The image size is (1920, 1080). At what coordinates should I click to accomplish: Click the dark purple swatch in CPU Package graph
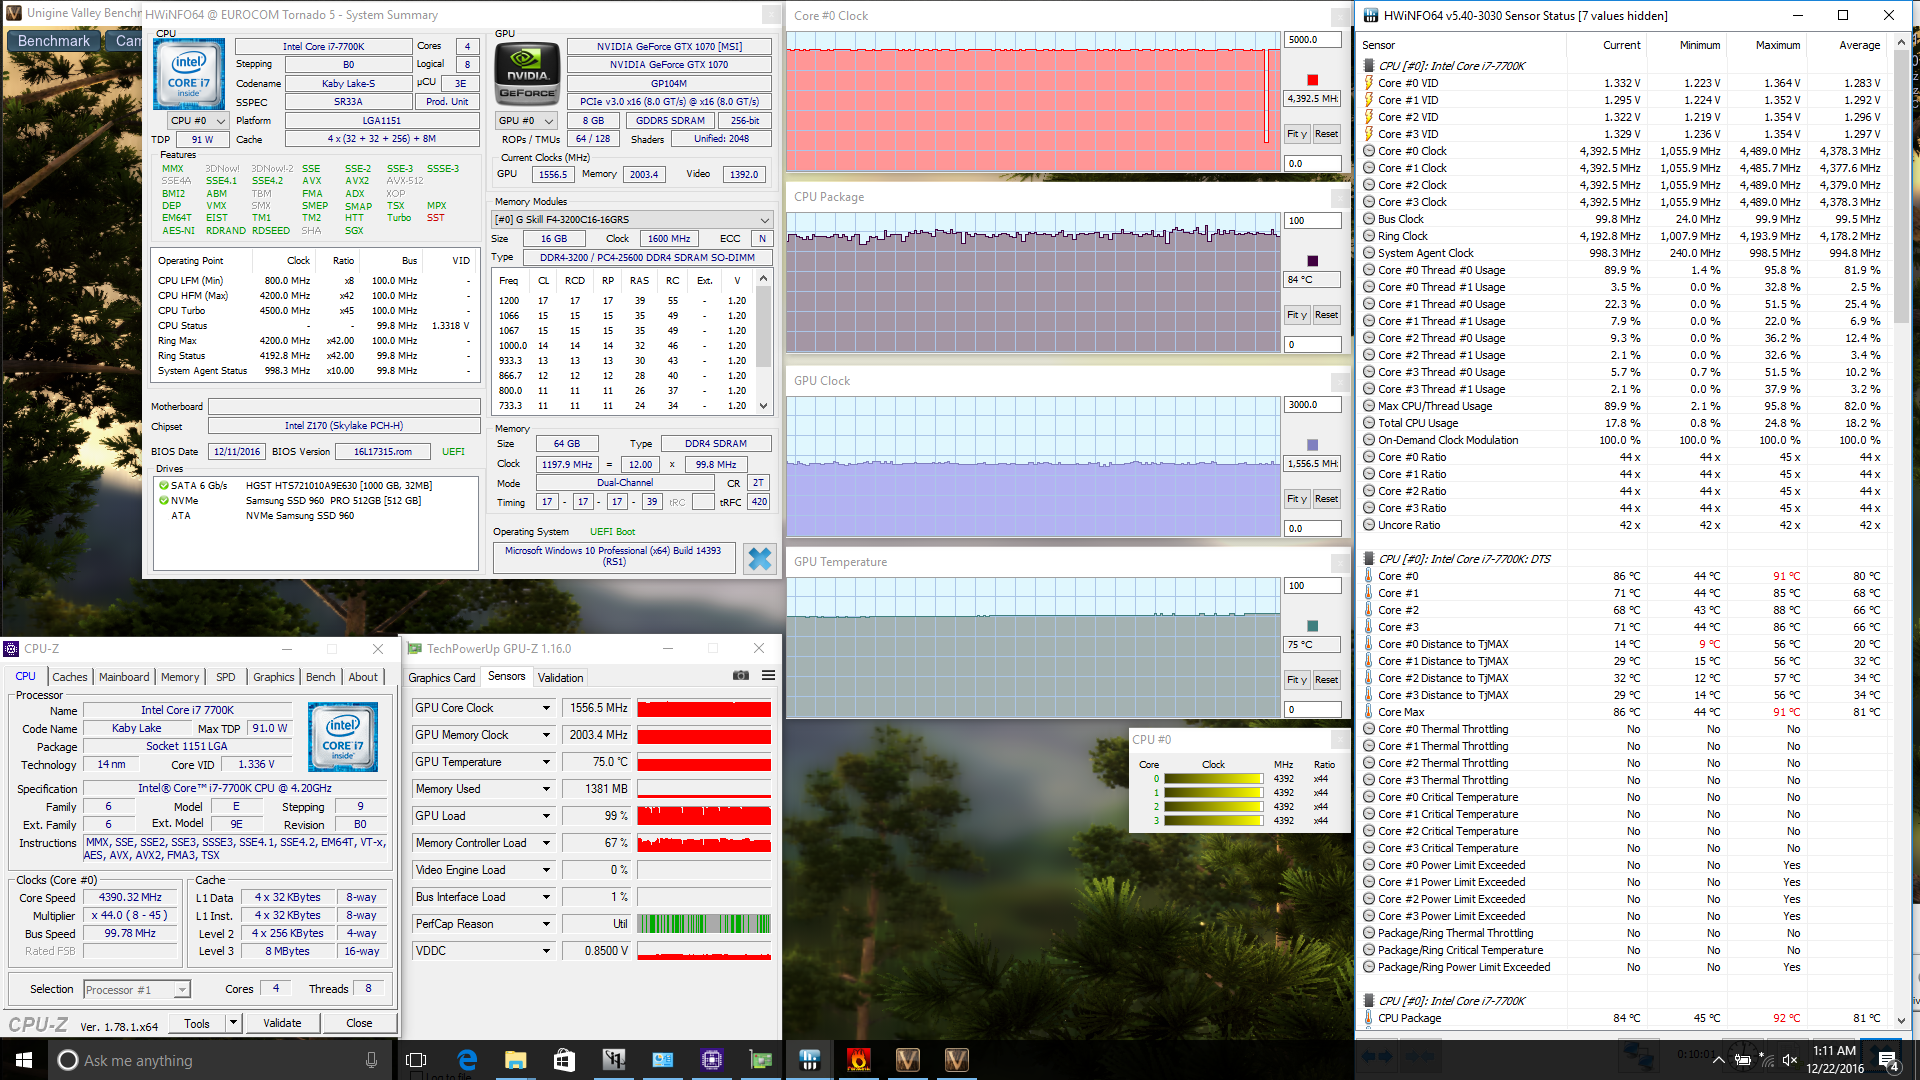pyautogui.click(x=1312, y=261)
